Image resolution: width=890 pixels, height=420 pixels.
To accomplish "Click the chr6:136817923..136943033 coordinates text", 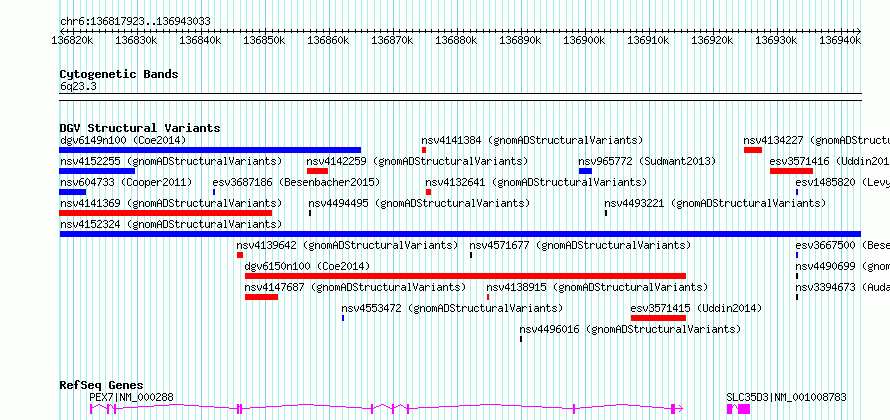I will point(135,22).
